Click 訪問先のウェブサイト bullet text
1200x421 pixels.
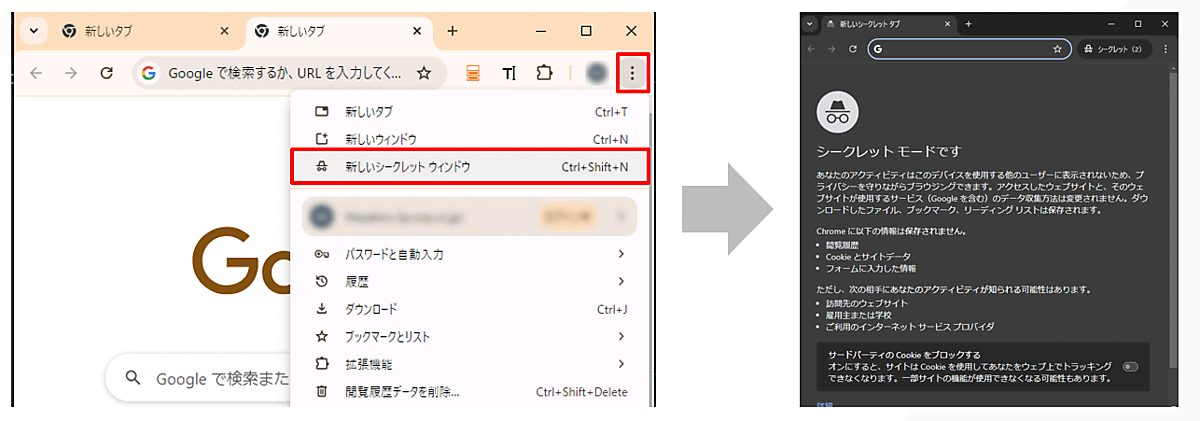867,302
